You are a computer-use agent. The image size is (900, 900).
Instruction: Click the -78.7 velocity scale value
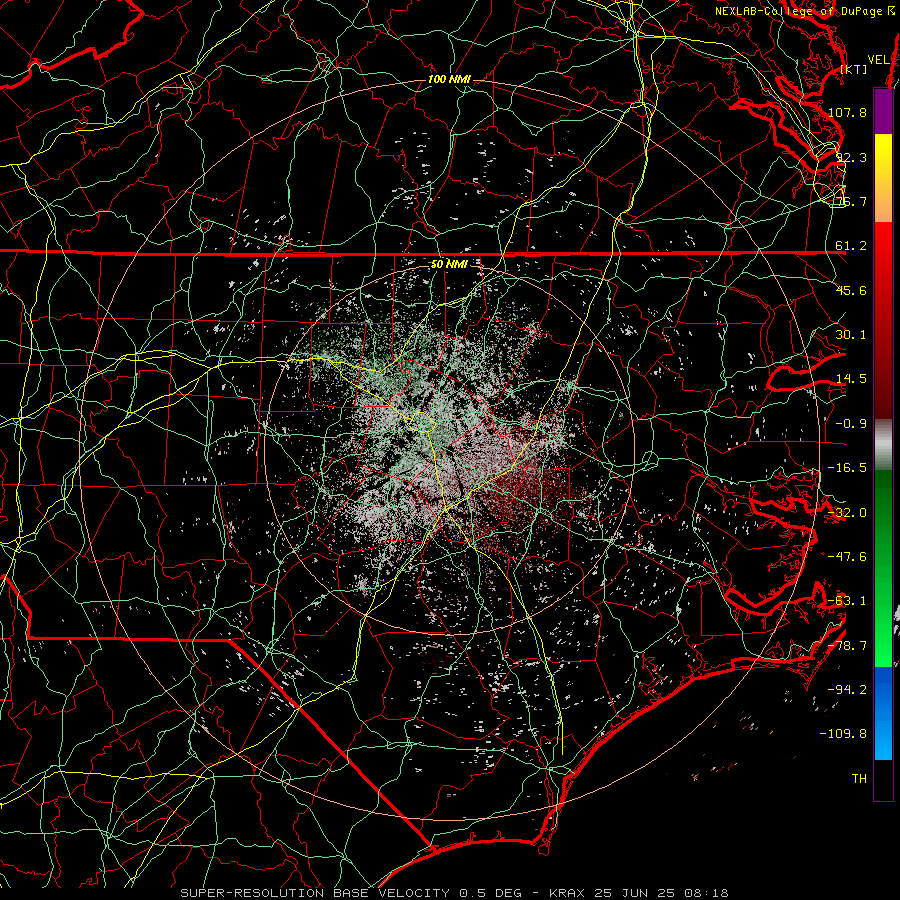click(x=847, y=646)
